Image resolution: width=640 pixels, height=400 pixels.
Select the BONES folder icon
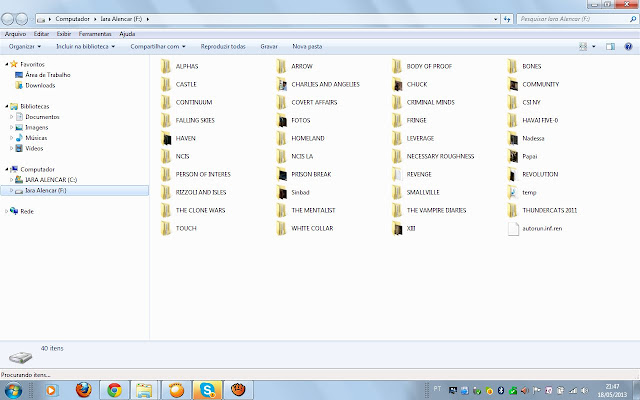point(513,66)
